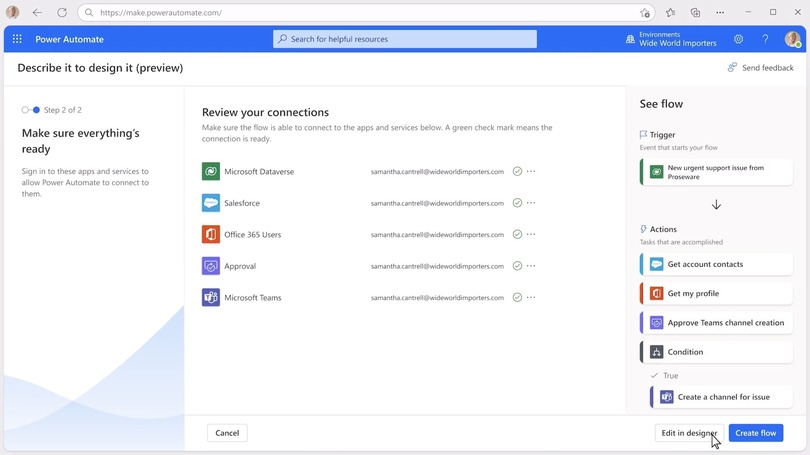Click the Edit in designer button
810x455 pixels.
(x=689, y=433)
